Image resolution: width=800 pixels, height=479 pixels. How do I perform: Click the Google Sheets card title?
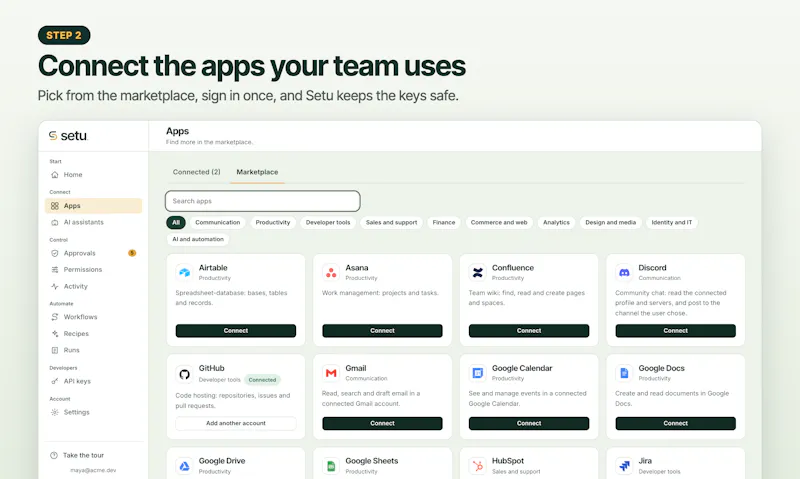371,461
